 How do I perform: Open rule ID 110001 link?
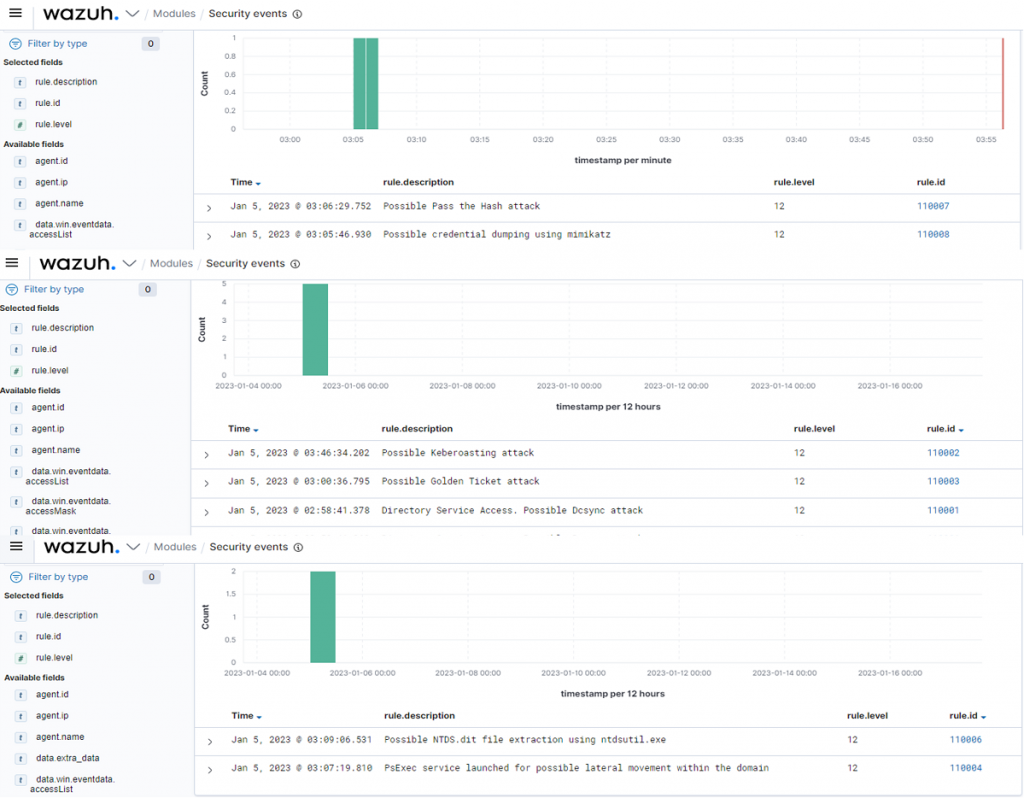(943, 510)
